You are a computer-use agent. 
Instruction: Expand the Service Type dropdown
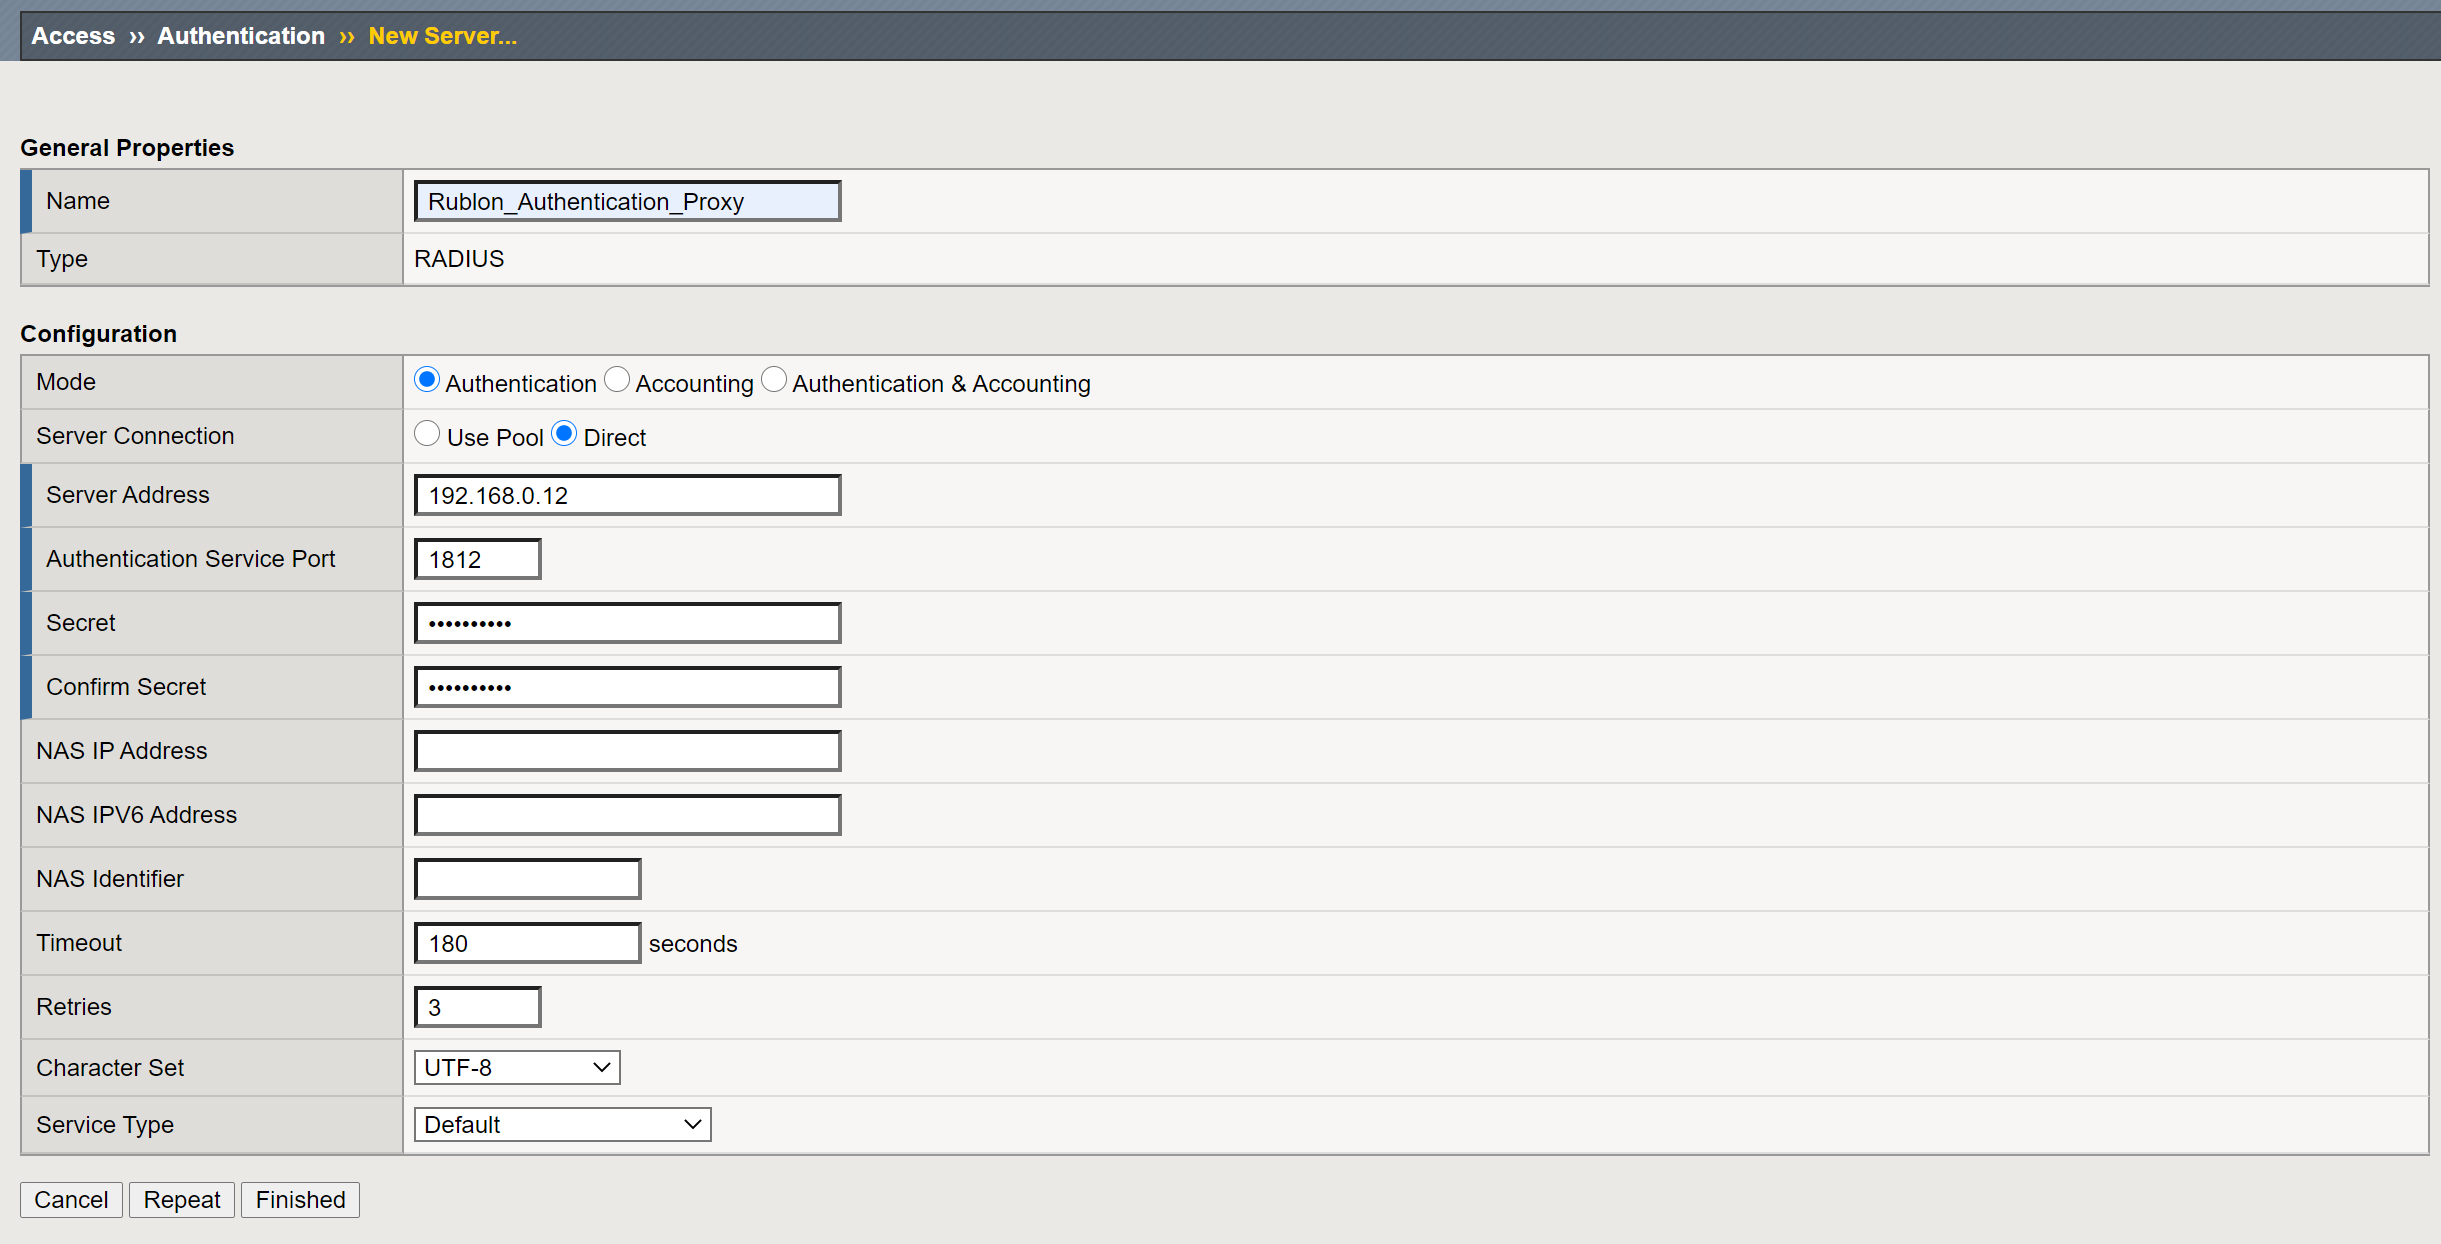562,1124
